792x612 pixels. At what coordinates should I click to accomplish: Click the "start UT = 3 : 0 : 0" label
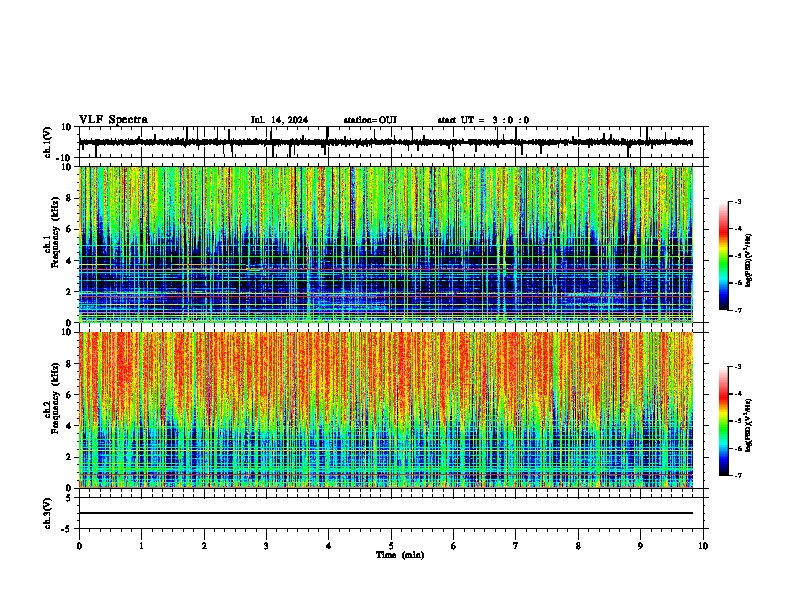coord(483,120)
